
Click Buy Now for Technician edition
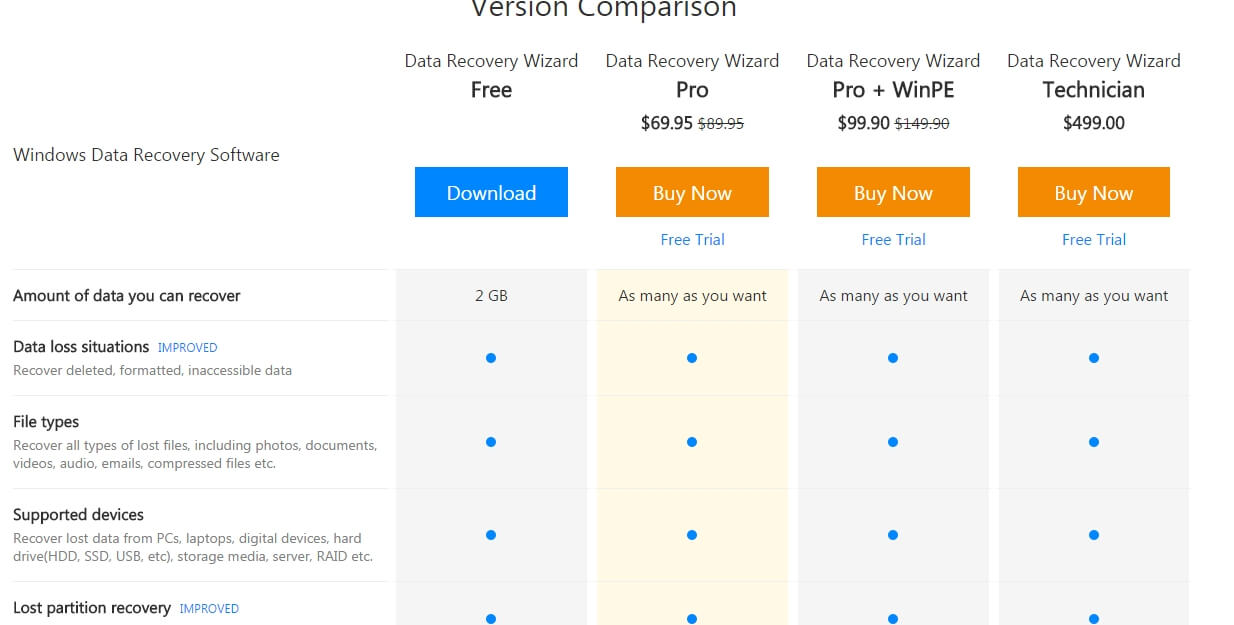click(1094, 192)
